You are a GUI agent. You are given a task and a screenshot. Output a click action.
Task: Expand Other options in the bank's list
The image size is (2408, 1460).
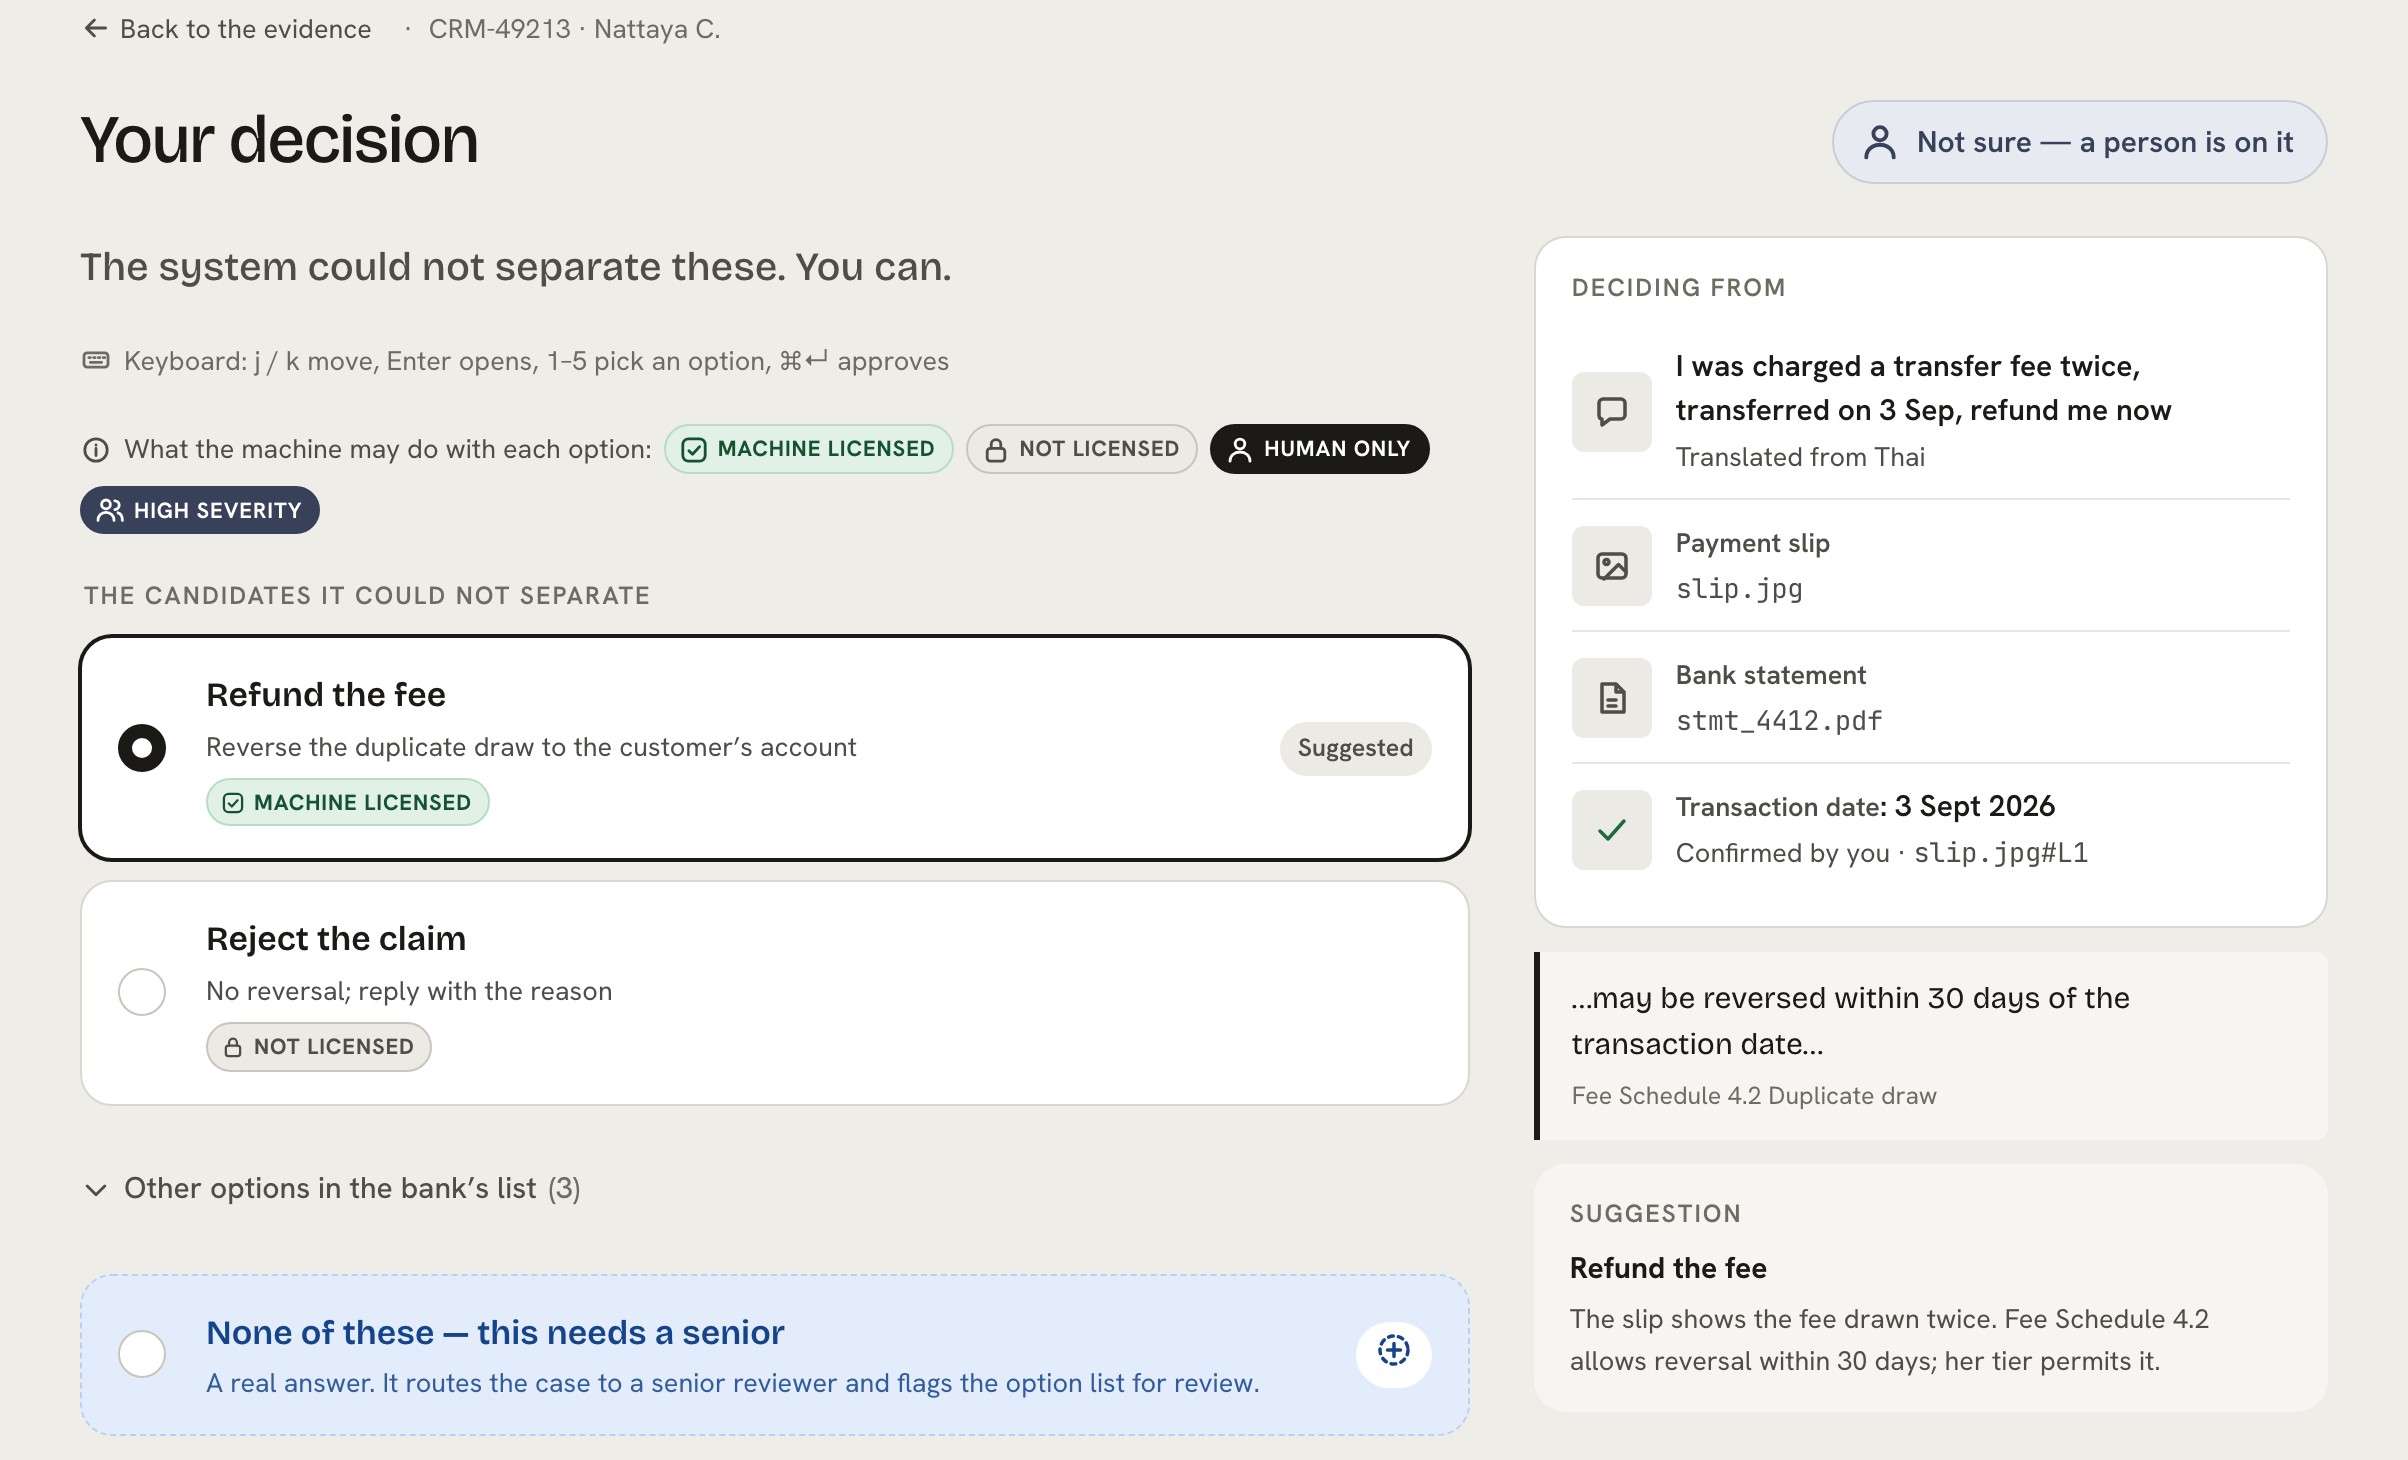point(332,1188)
